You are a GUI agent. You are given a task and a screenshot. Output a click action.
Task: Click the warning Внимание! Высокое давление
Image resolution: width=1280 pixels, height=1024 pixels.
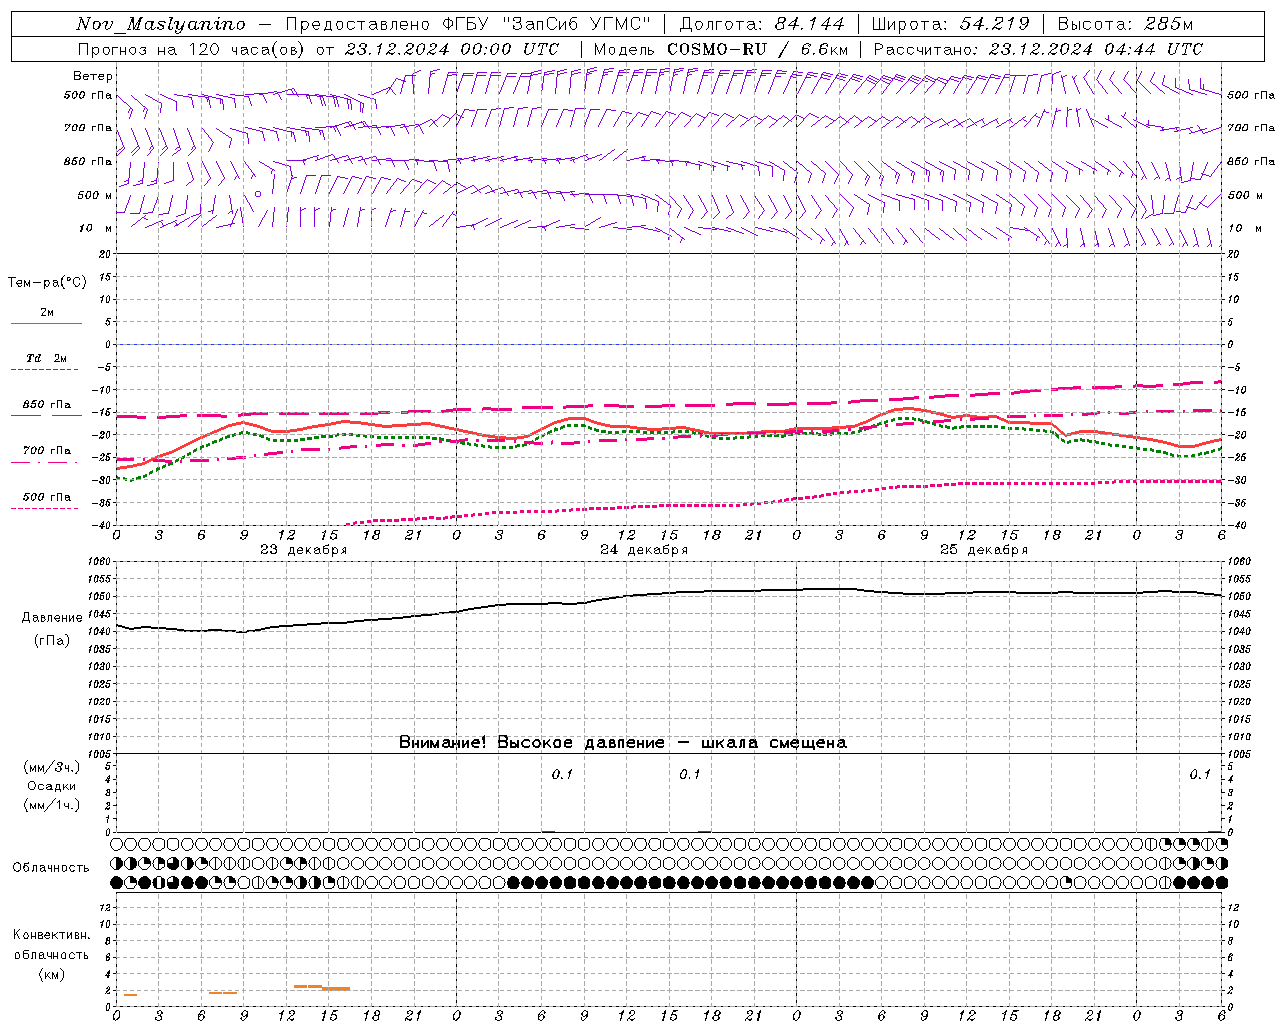click(x=531, y=743)
